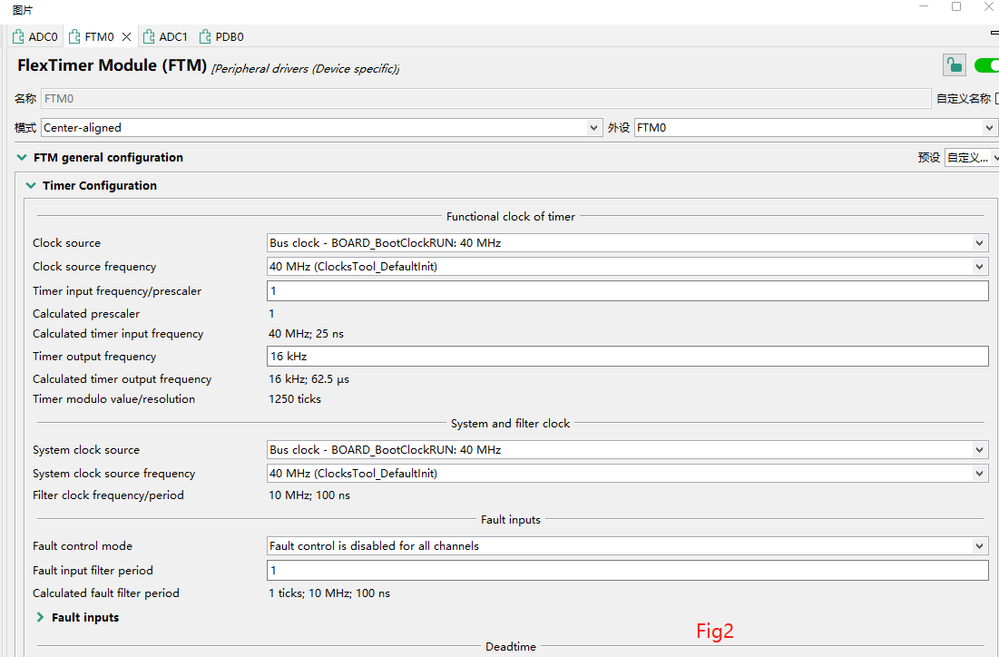Screen dimensions: 999x657
Task: Maximize the picture viewer window
Action: click(956, 7)
